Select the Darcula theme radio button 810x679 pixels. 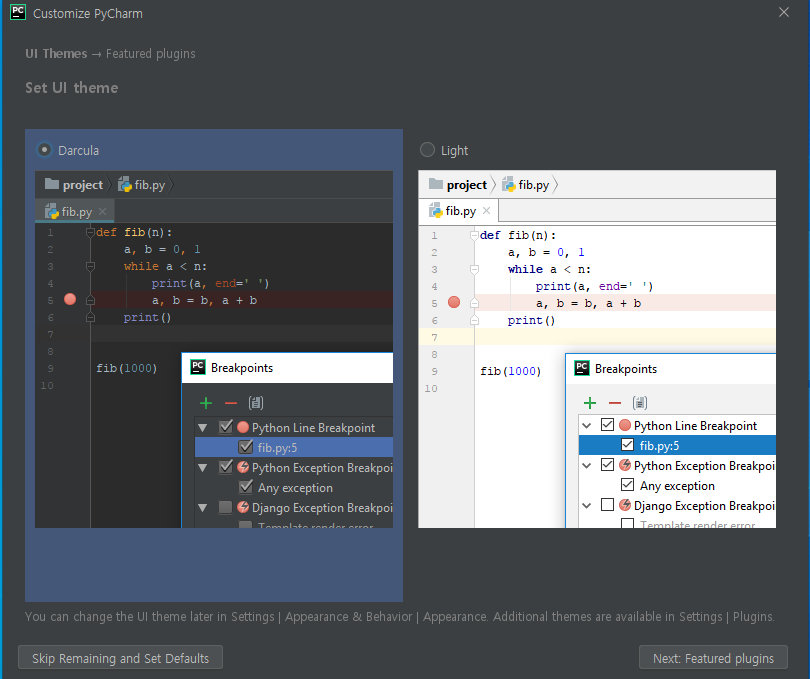[x=44, y=150]
